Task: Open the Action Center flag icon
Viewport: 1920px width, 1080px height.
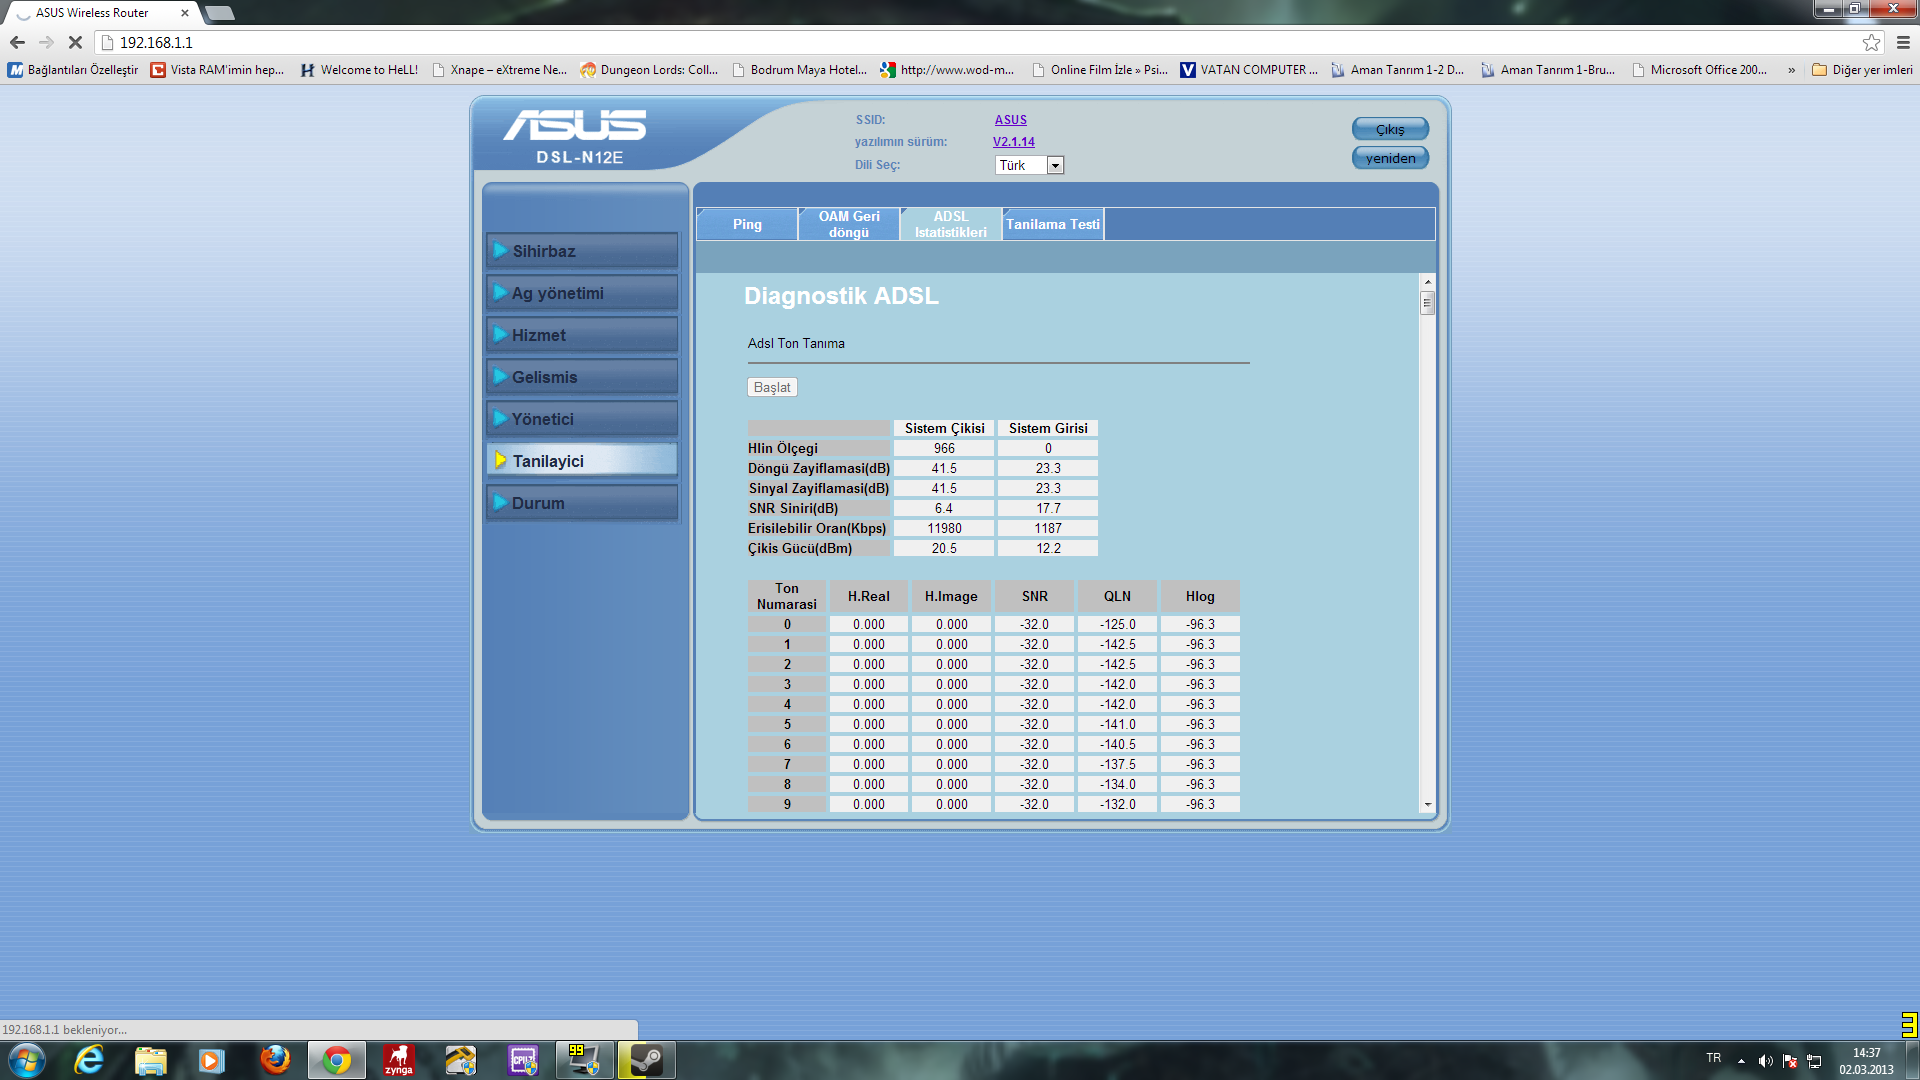Action: click(1790, 1061)
